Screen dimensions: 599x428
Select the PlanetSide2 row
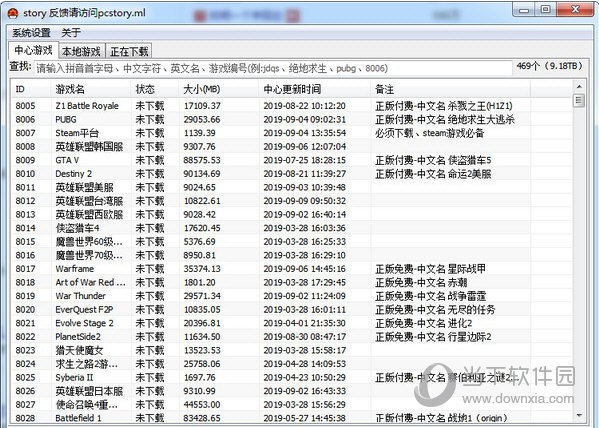(x=292, y=337)
